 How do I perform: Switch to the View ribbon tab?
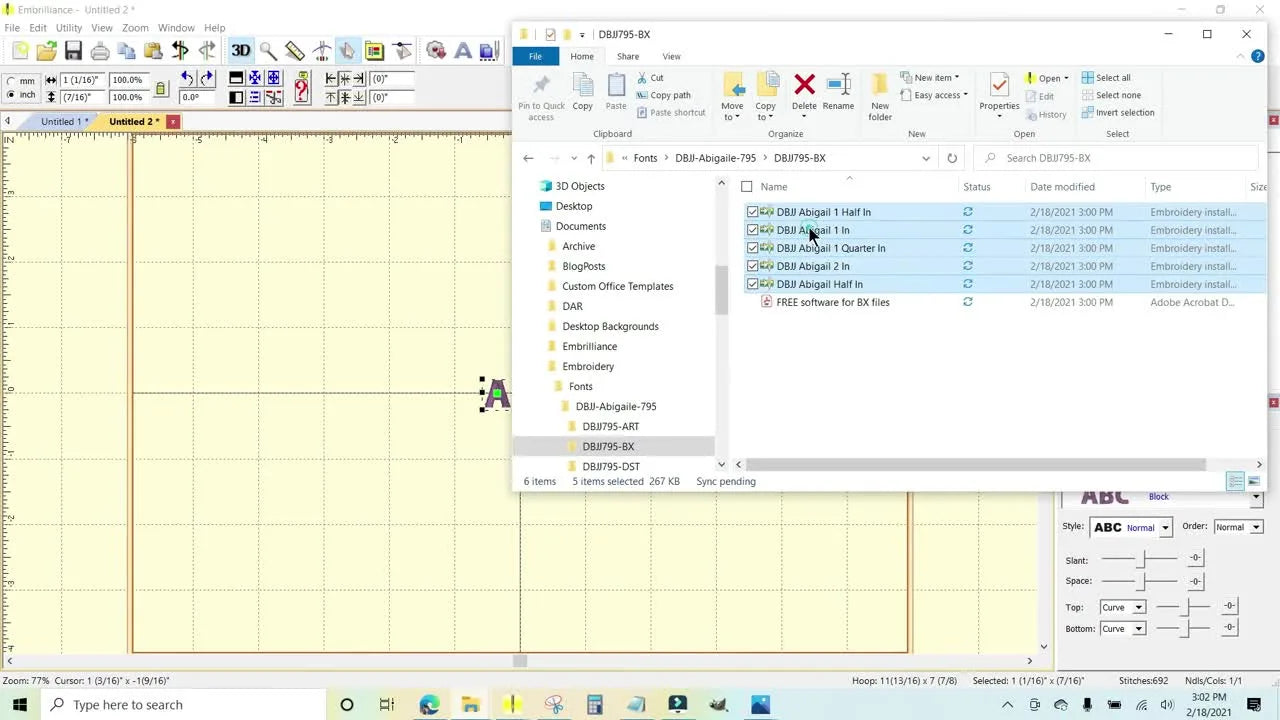click(x=671, y=56)
